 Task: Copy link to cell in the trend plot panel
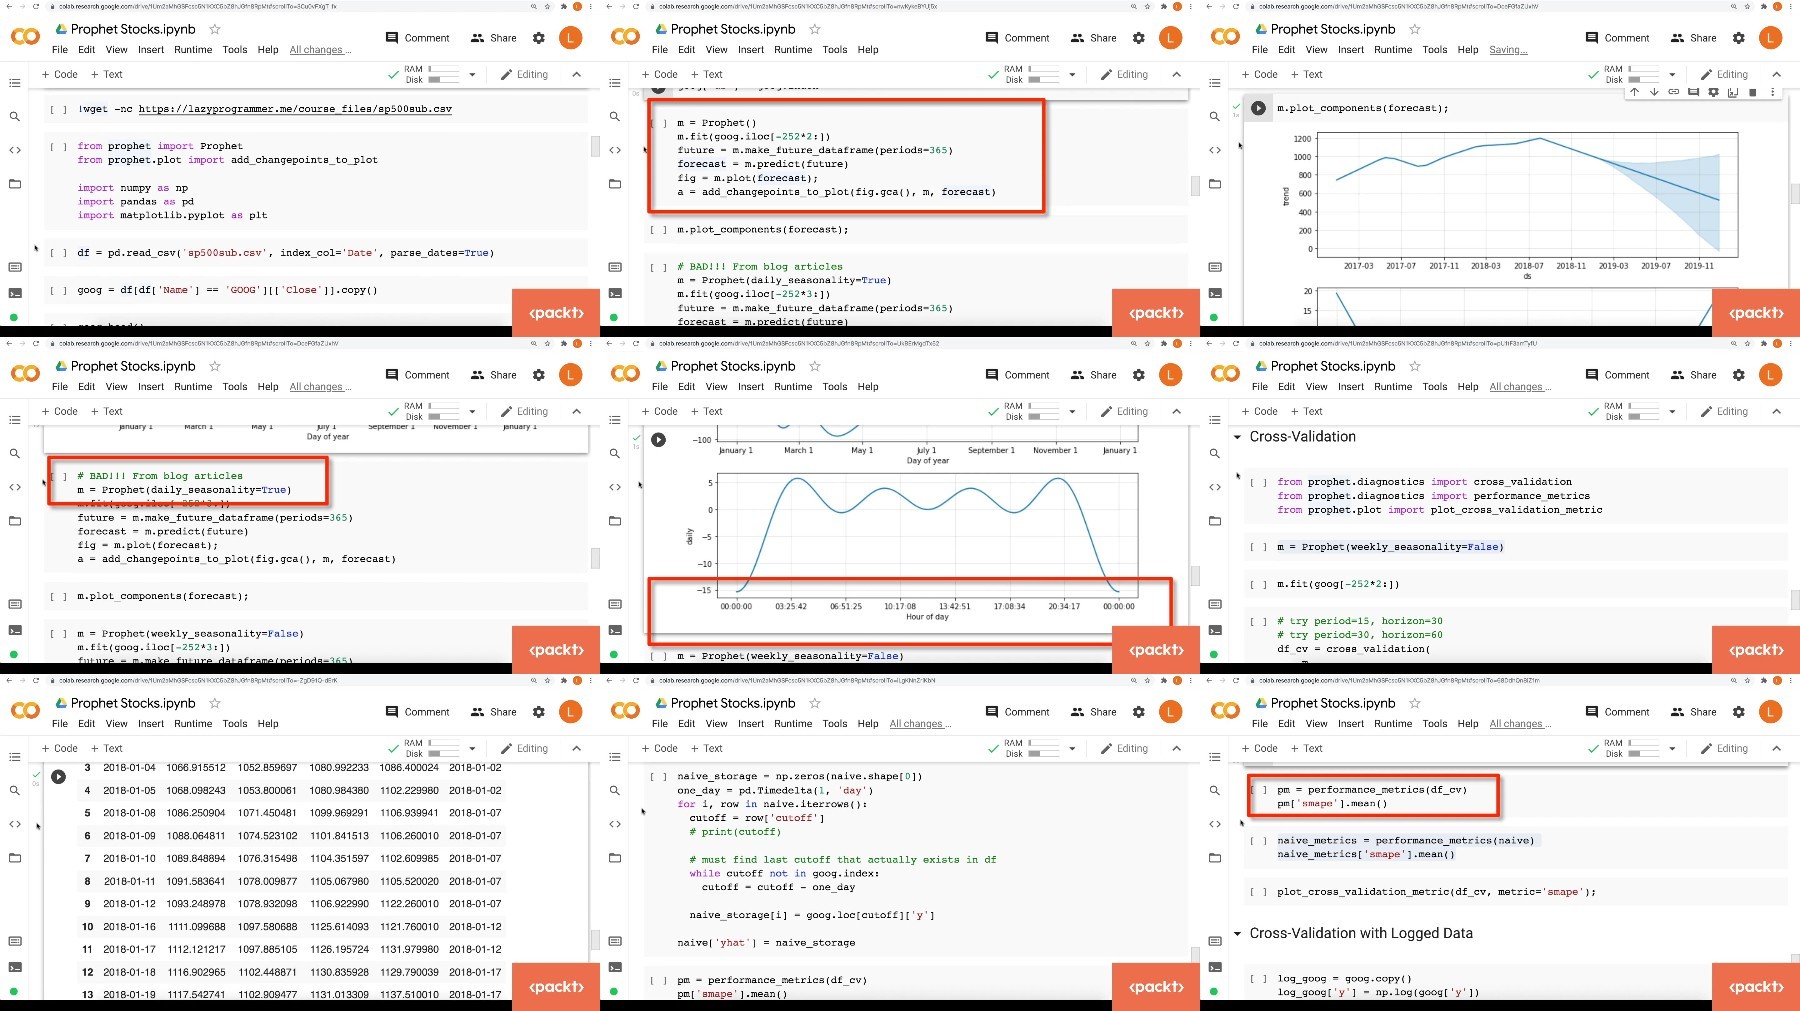pyautogui.click(x=1673, y=92)
